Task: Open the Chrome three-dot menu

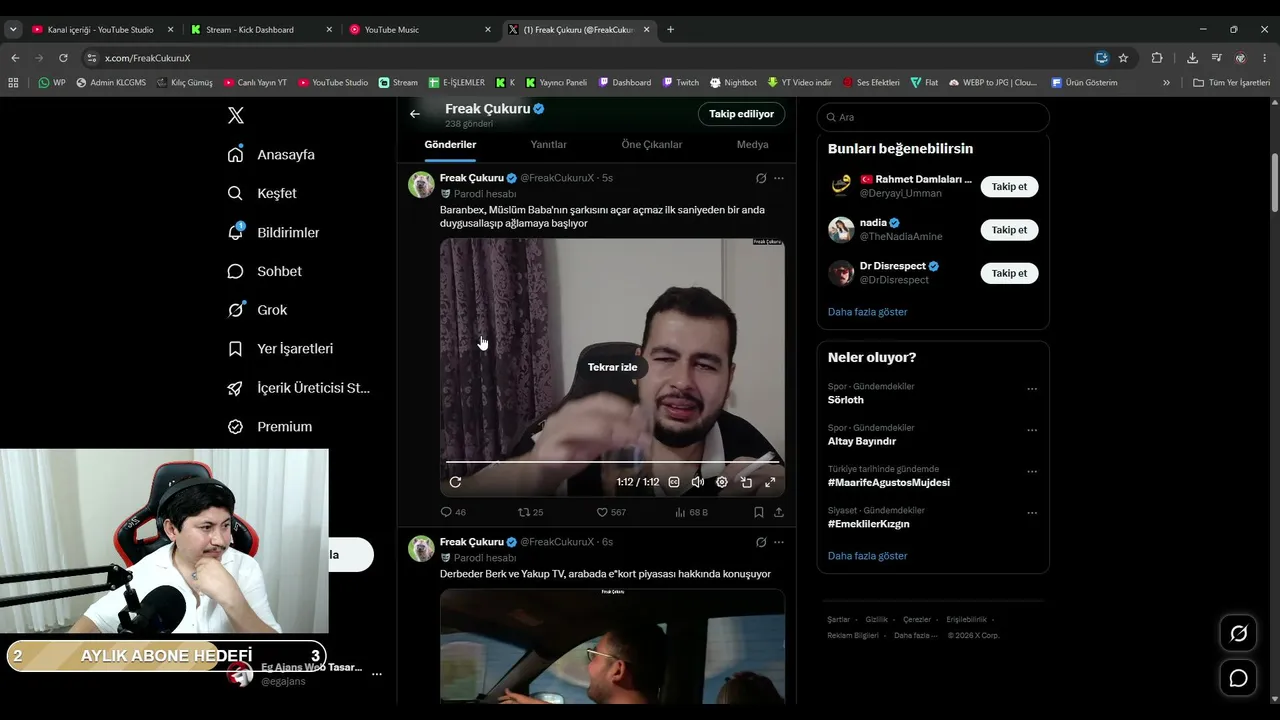Action: pyautogui.click(x=1265, y=58)
